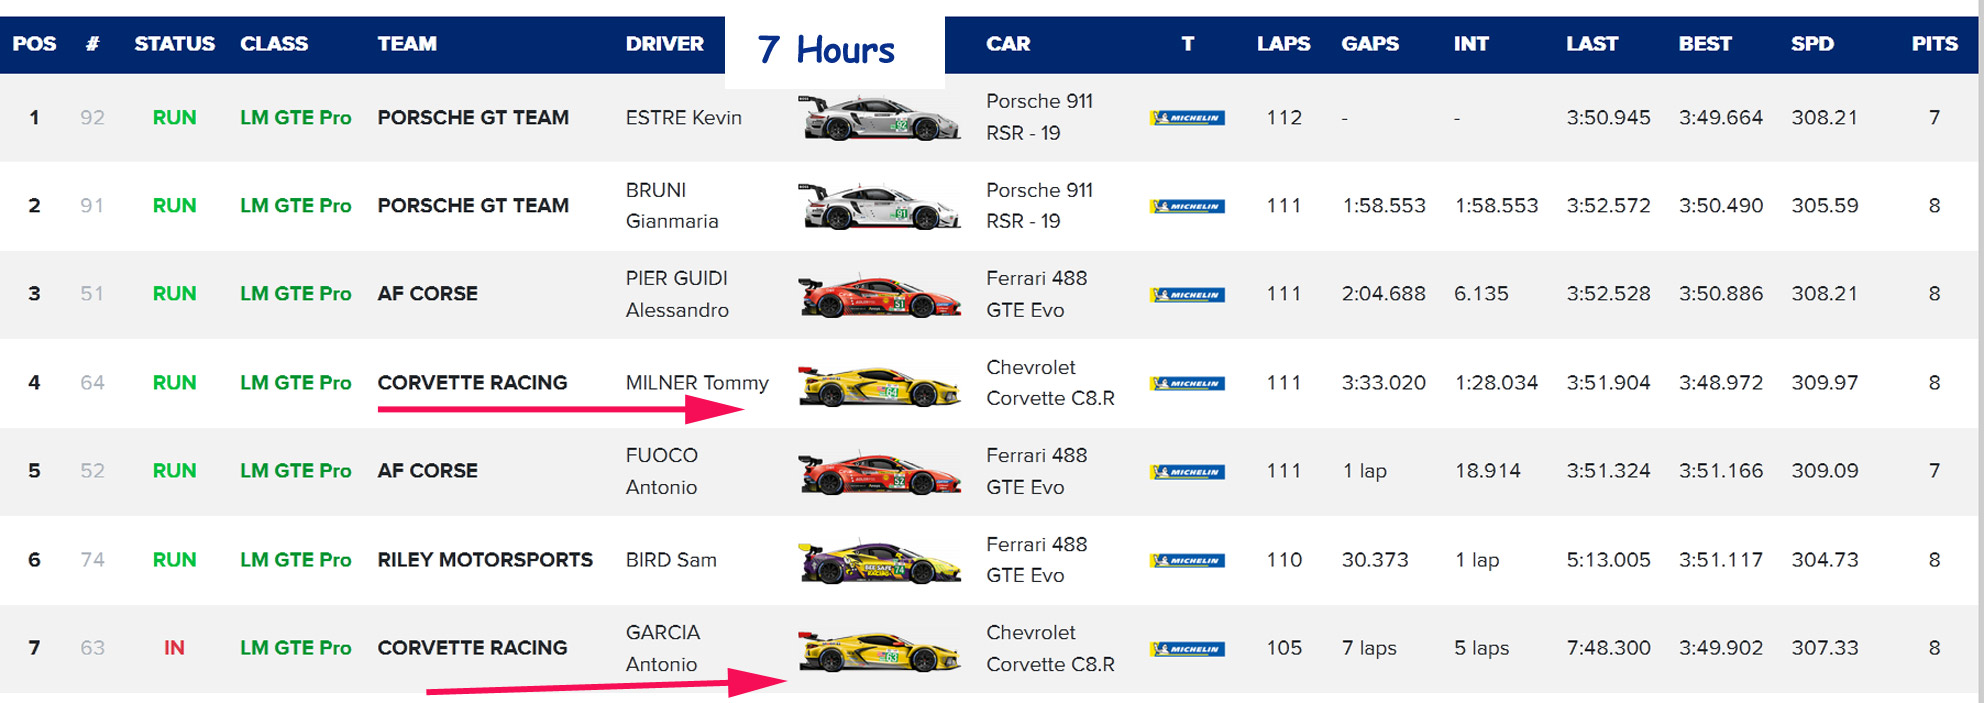
Task: Click AF CORSE team in position 5
Action: (x=427, y=471)
